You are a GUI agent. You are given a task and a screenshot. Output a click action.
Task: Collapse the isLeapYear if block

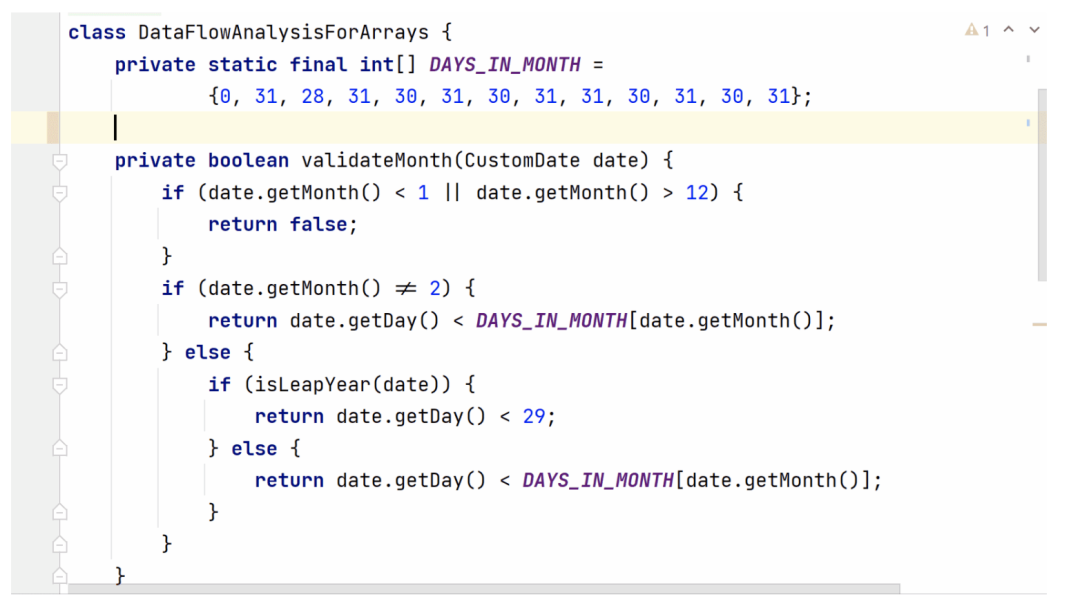tap(59, 385)
